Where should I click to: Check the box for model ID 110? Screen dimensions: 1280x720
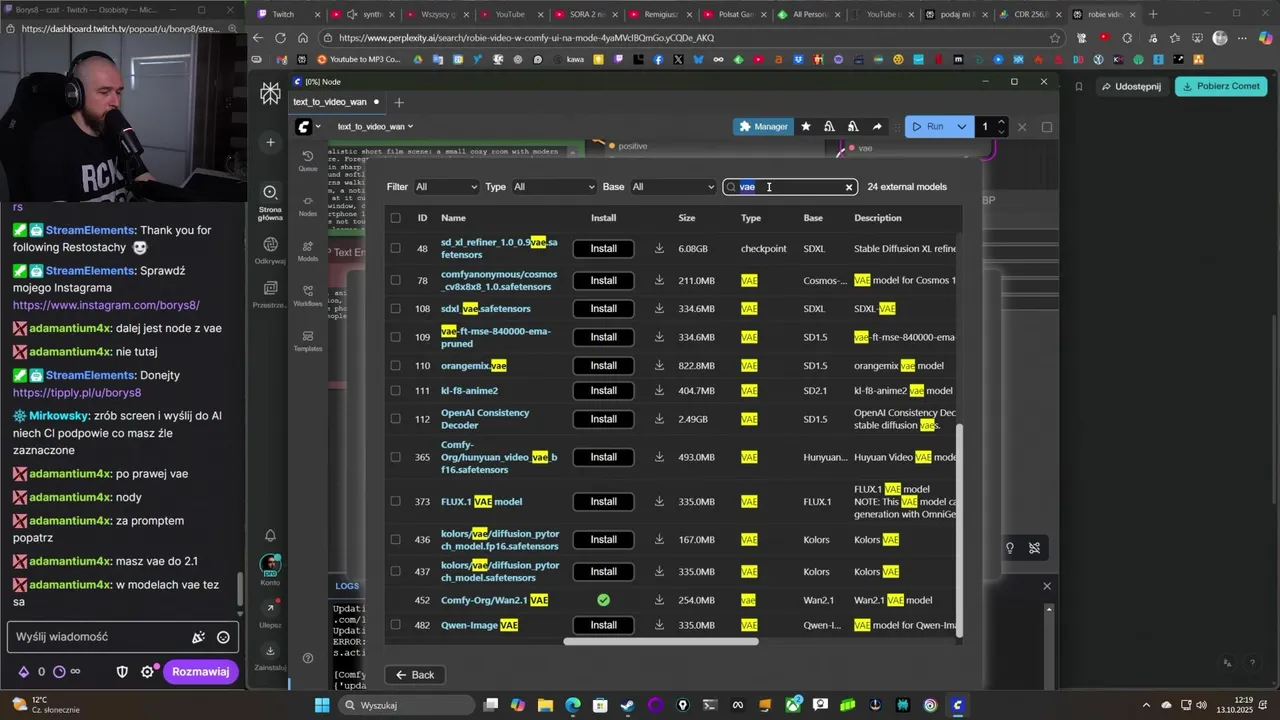point(396,365)
